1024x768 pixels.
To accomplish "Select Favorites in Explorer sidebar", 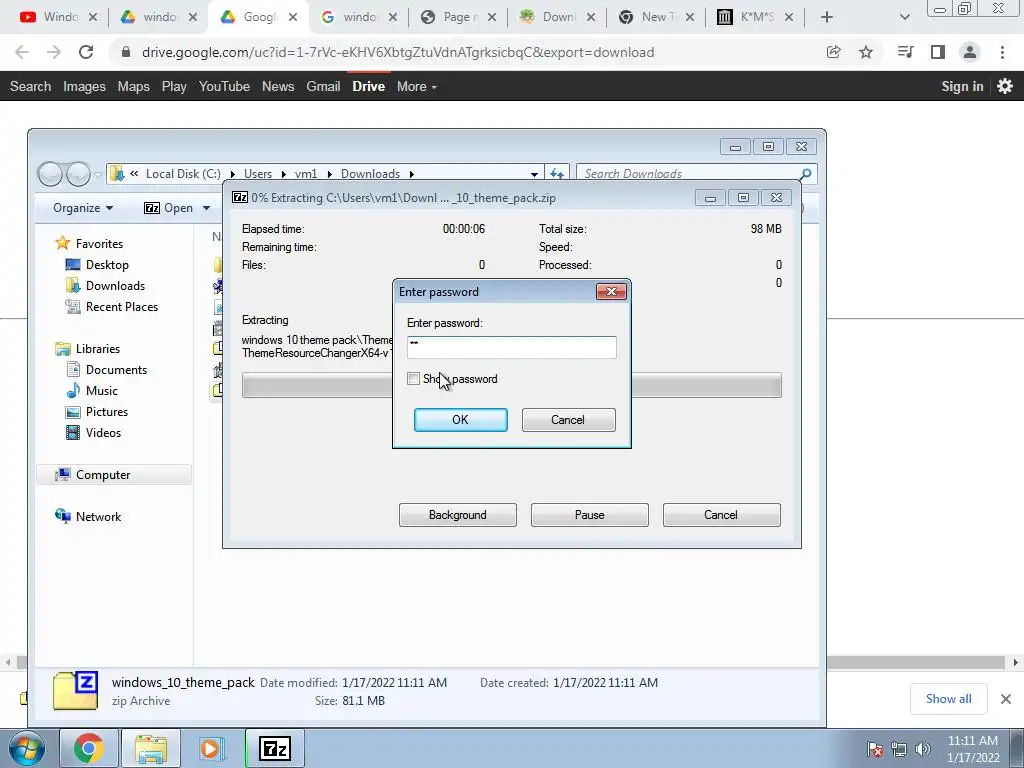I will (x=89, y=244).
